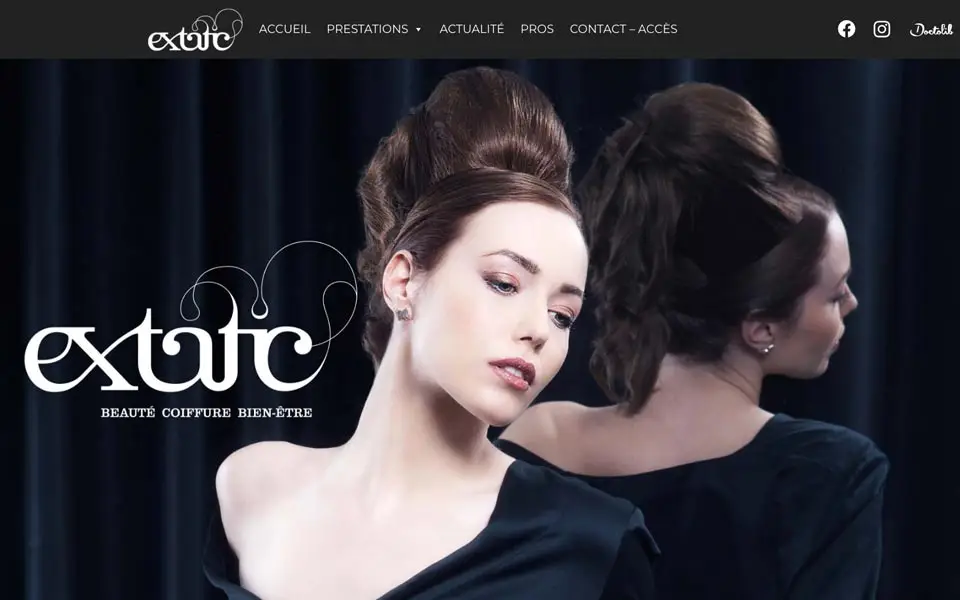Click the front woman's red lips
The width and height of the screenshot is (960, 600).
tap(514, 371)
